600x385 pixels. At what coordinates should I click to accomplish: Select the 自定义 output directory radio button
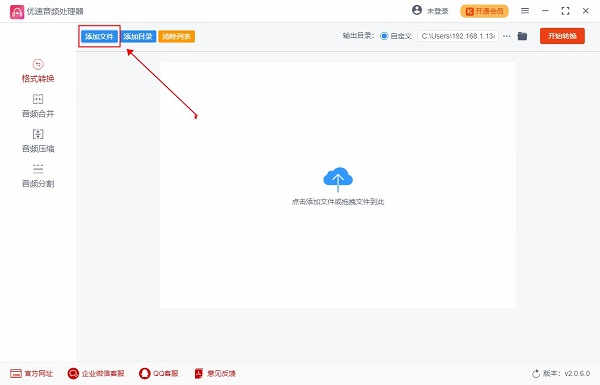tap(384, 36)
